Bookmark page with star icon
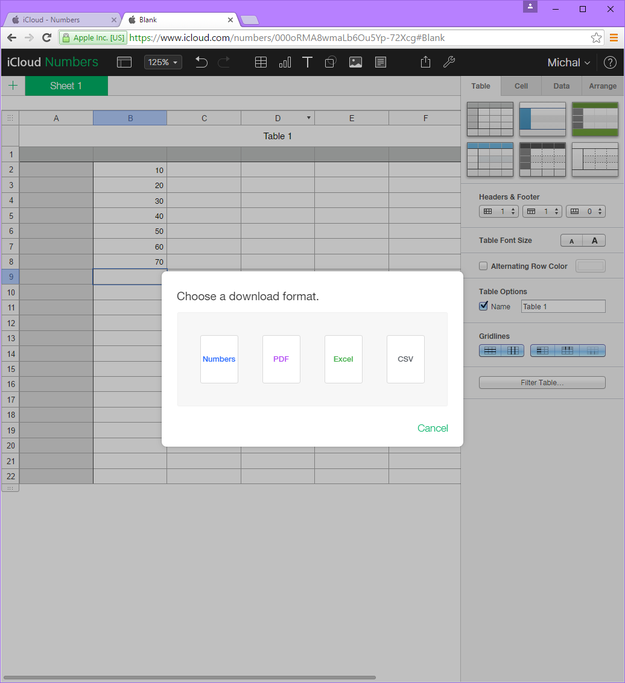 596,38
